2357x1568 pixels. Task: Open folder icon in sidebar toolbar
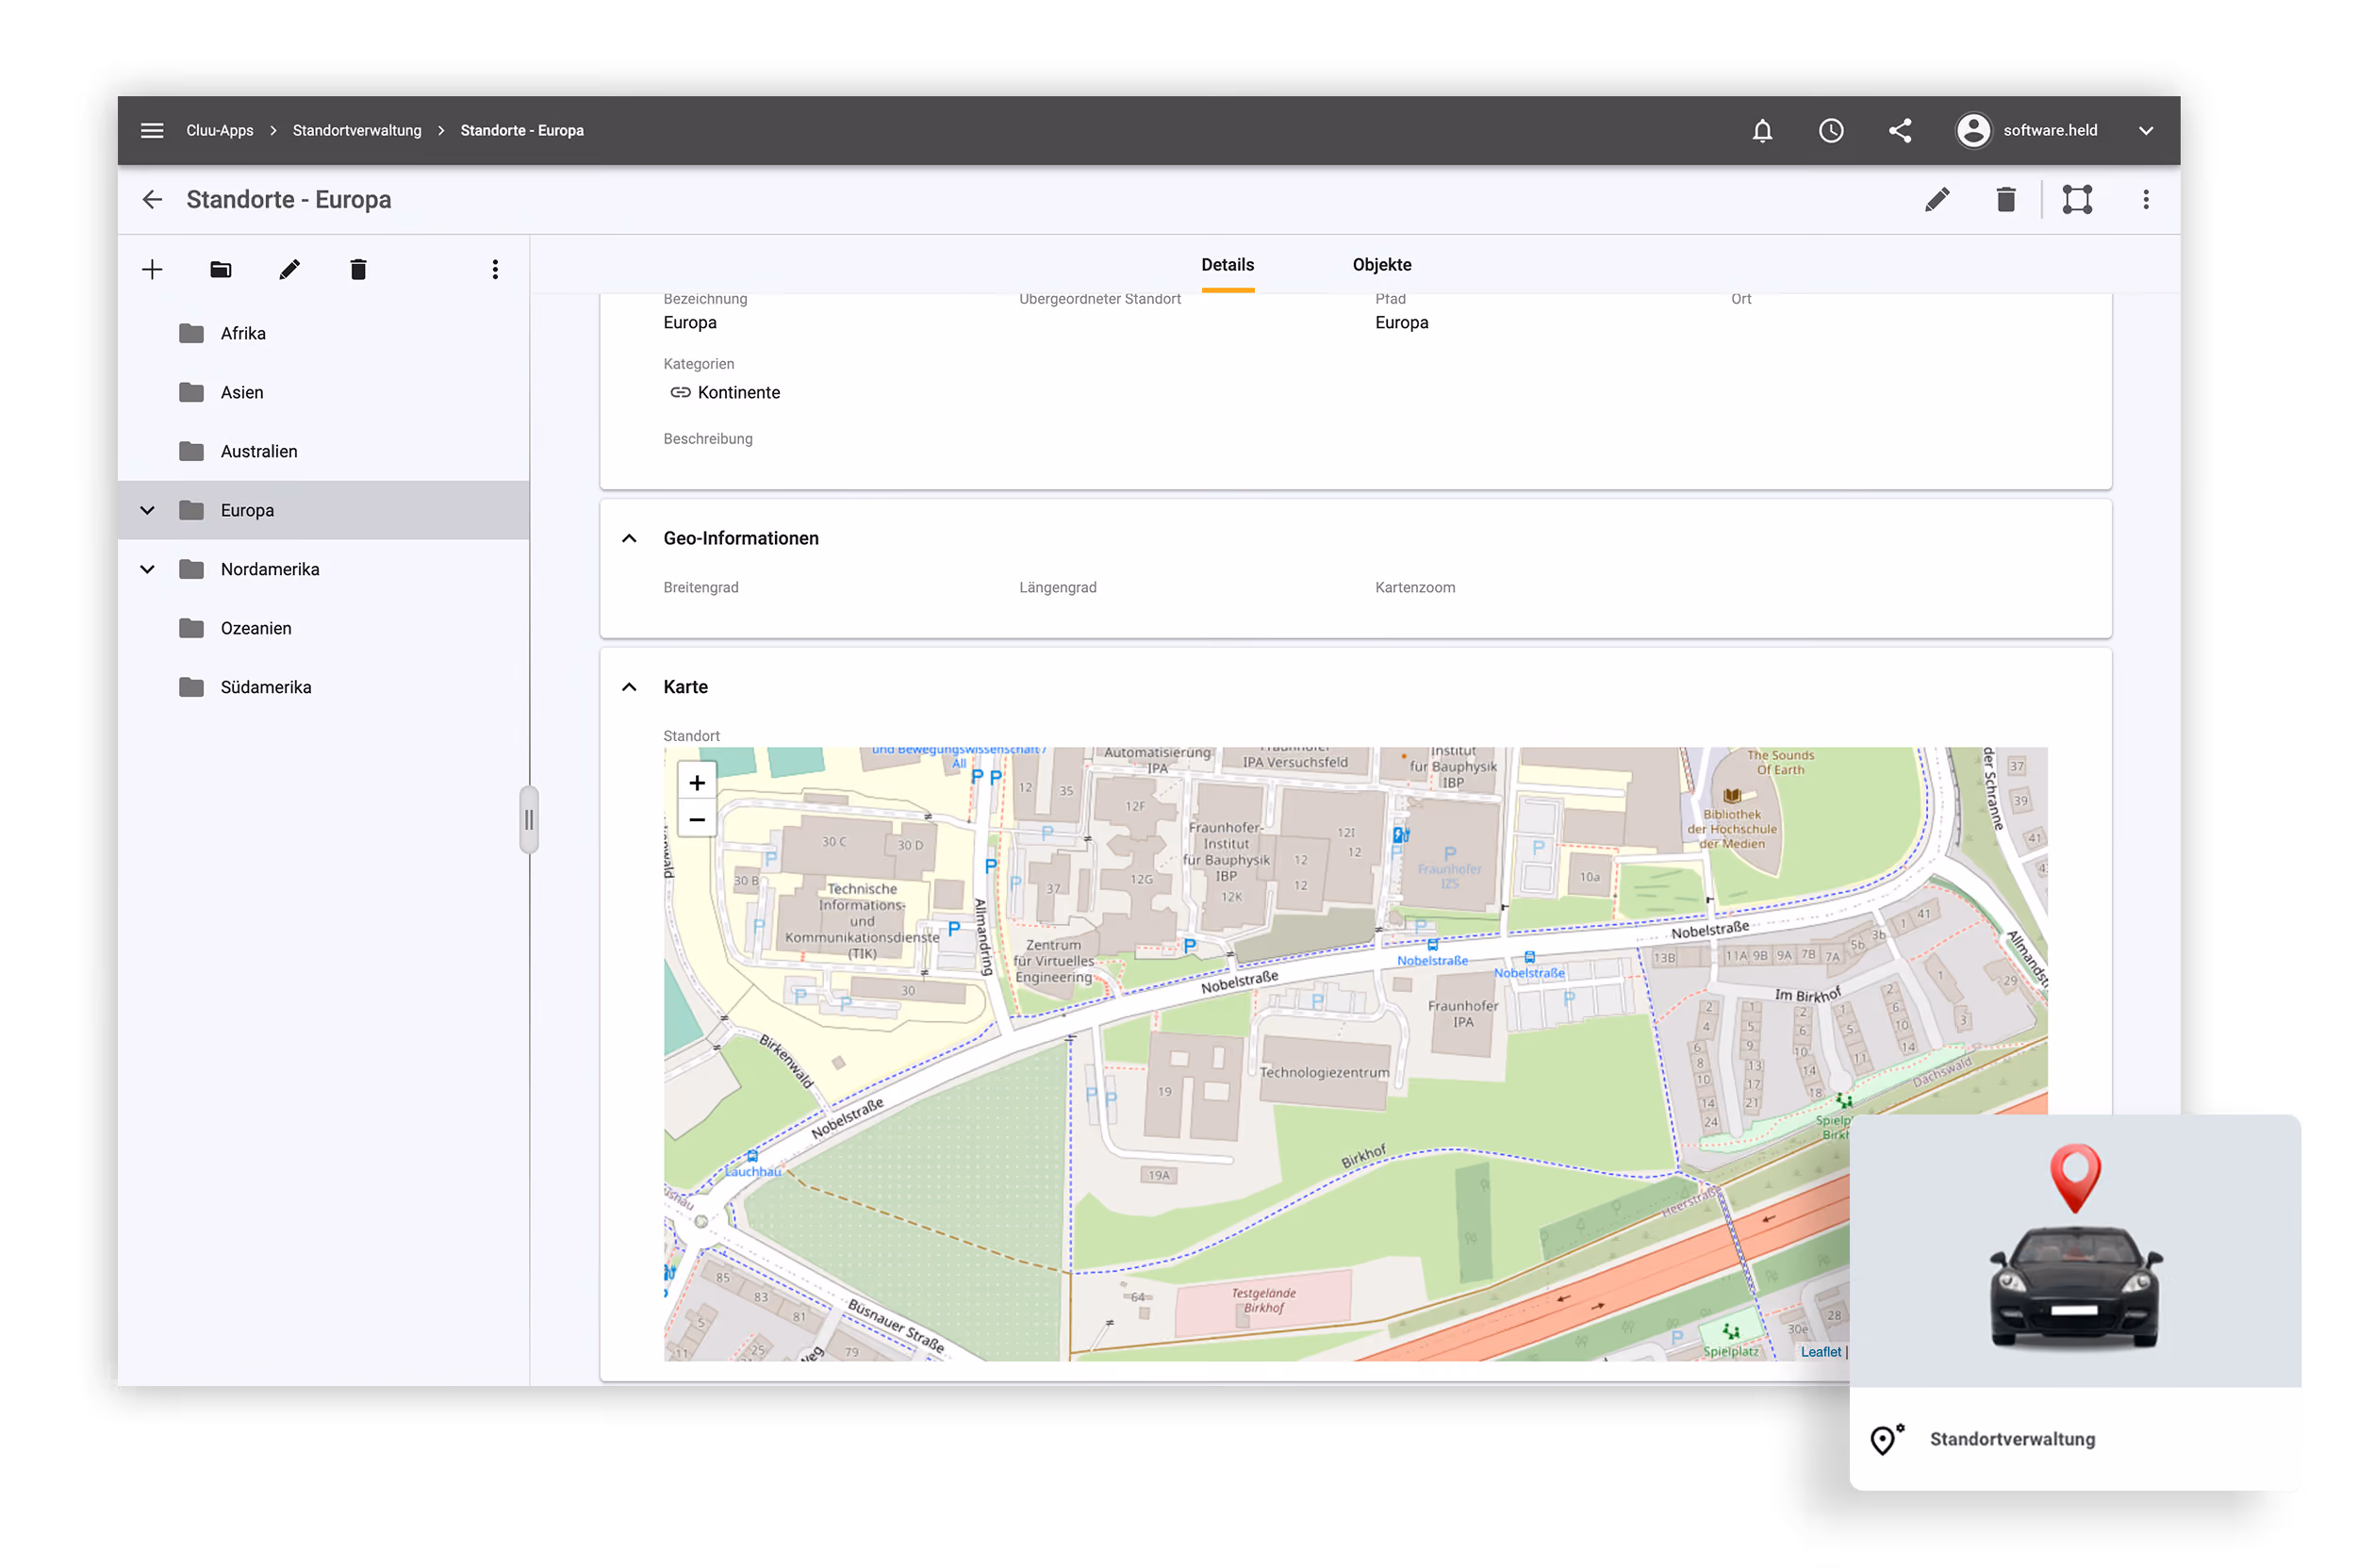tap(221, 269)
